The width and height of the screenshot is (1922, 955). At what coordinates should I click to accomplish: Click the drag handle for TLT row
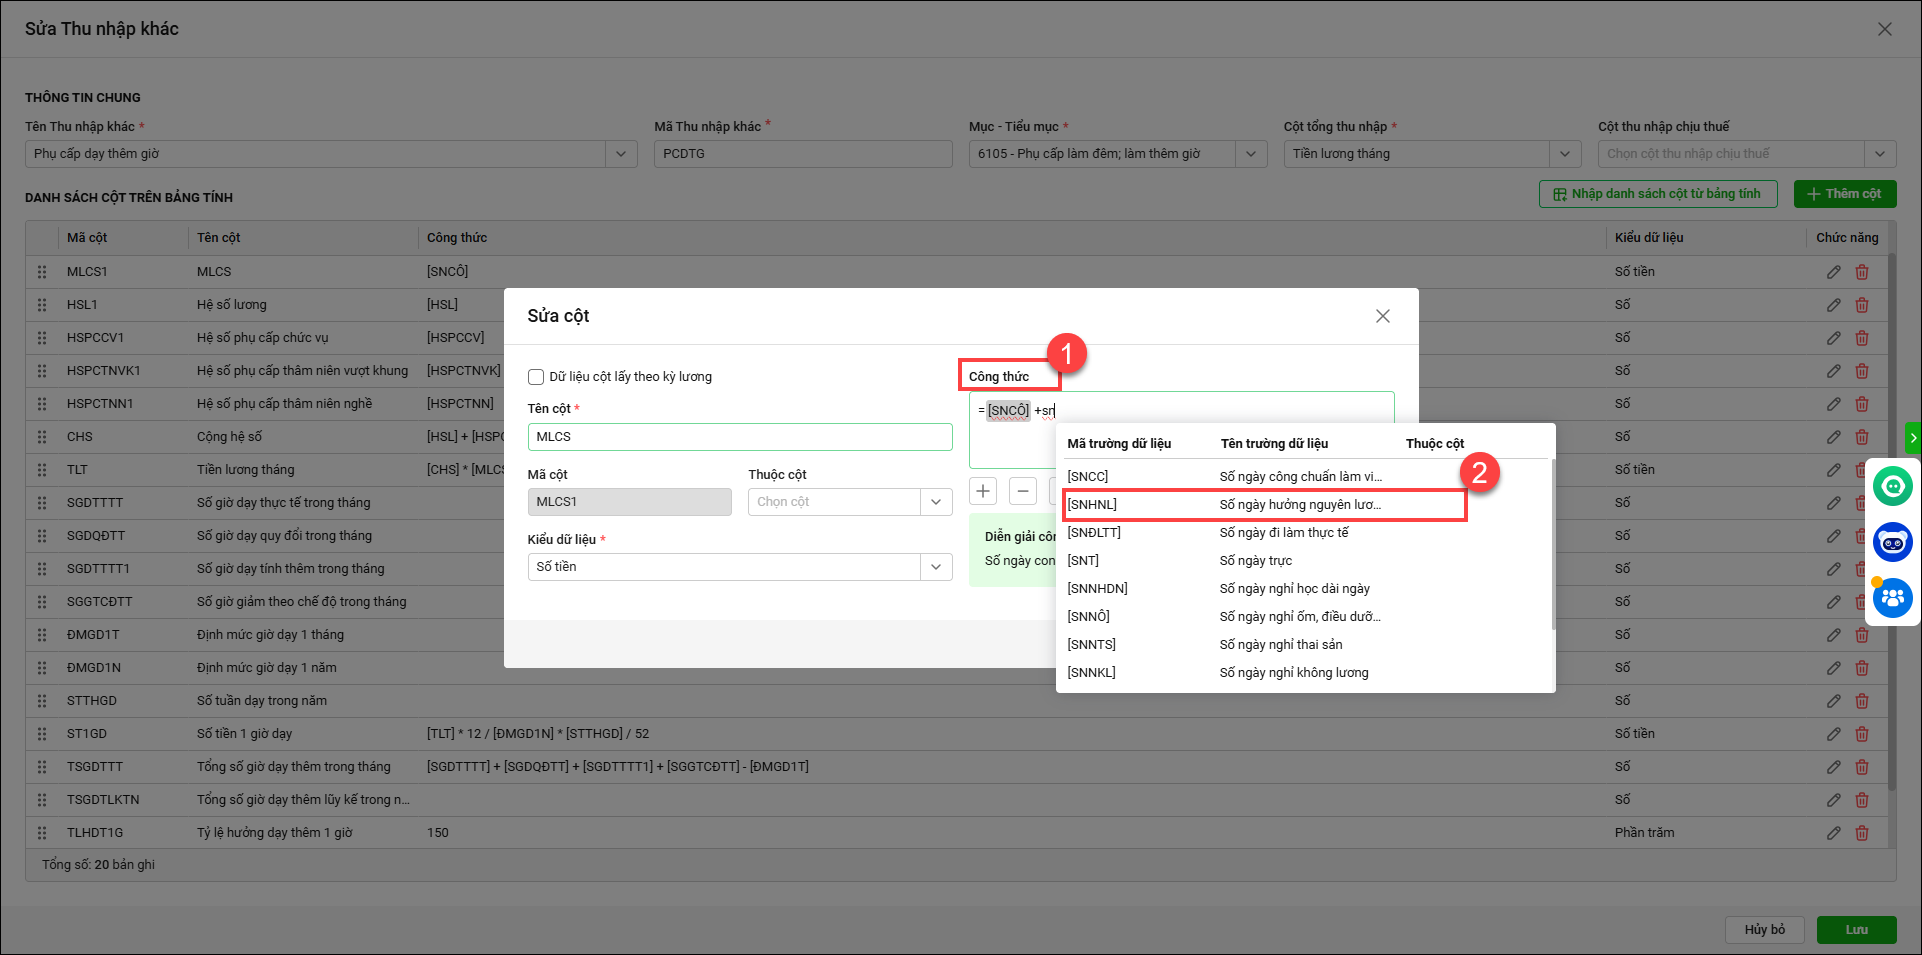[x=42, y=470]
